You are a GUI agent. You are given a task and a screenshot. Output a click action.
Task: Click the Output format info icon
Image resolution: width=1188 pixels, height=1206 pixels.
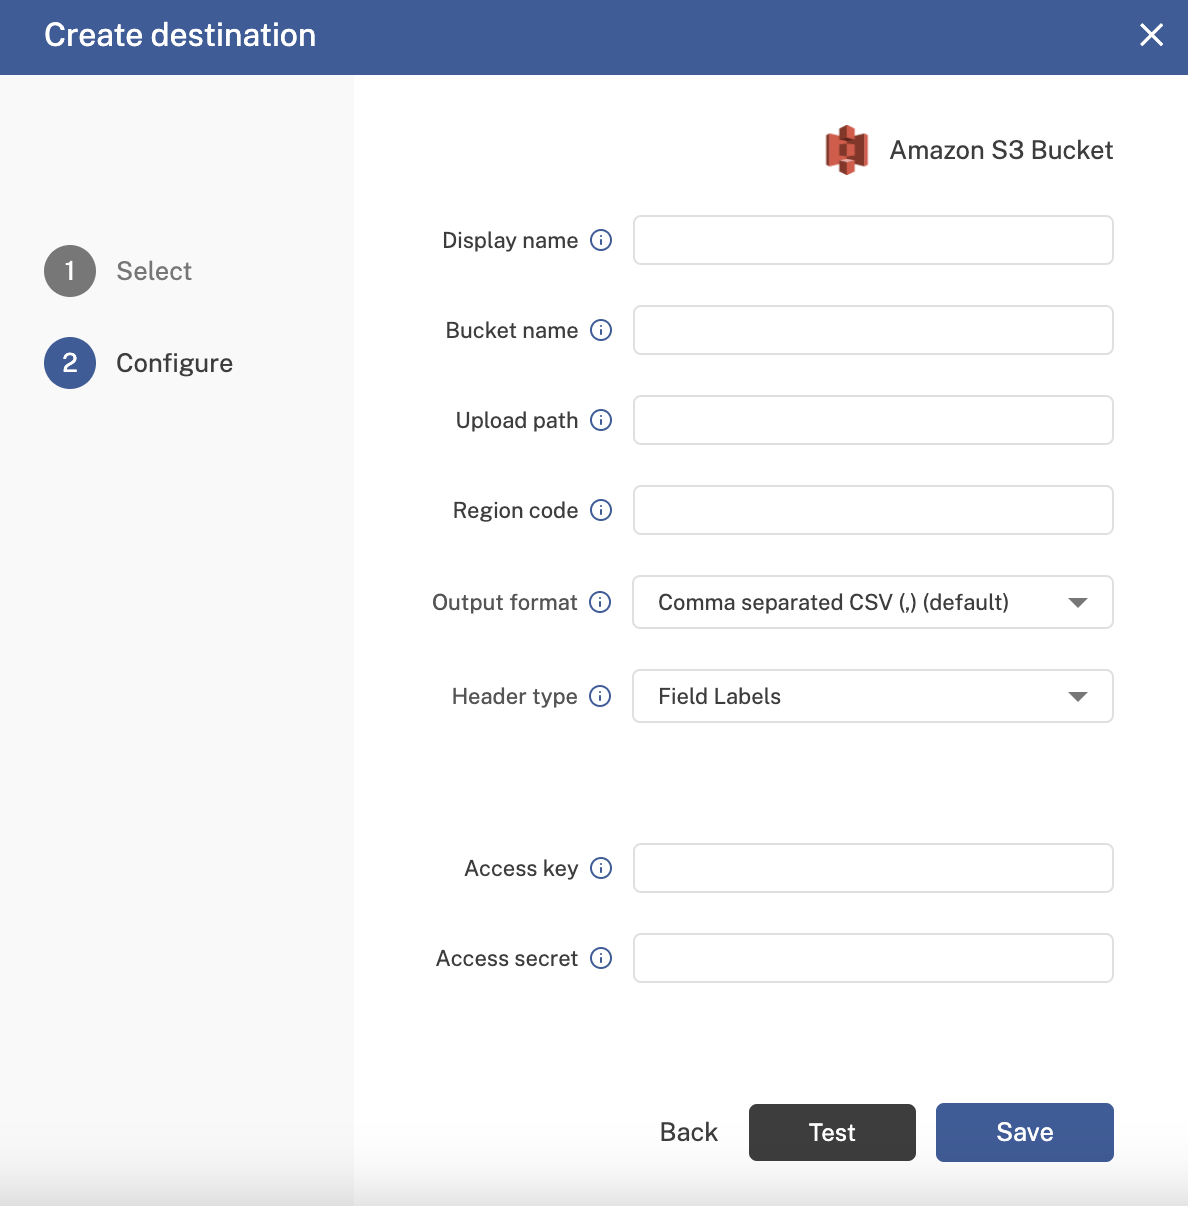600,602
